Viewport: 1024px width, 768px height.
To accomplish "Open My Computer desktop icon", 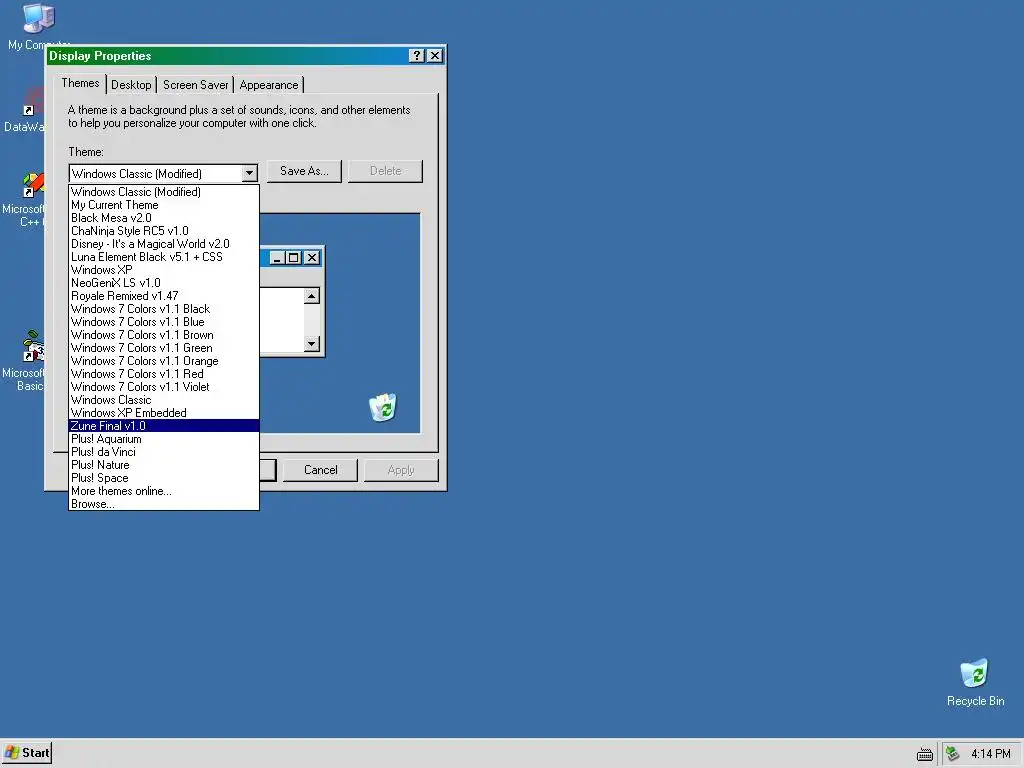I will click(37, 18).
